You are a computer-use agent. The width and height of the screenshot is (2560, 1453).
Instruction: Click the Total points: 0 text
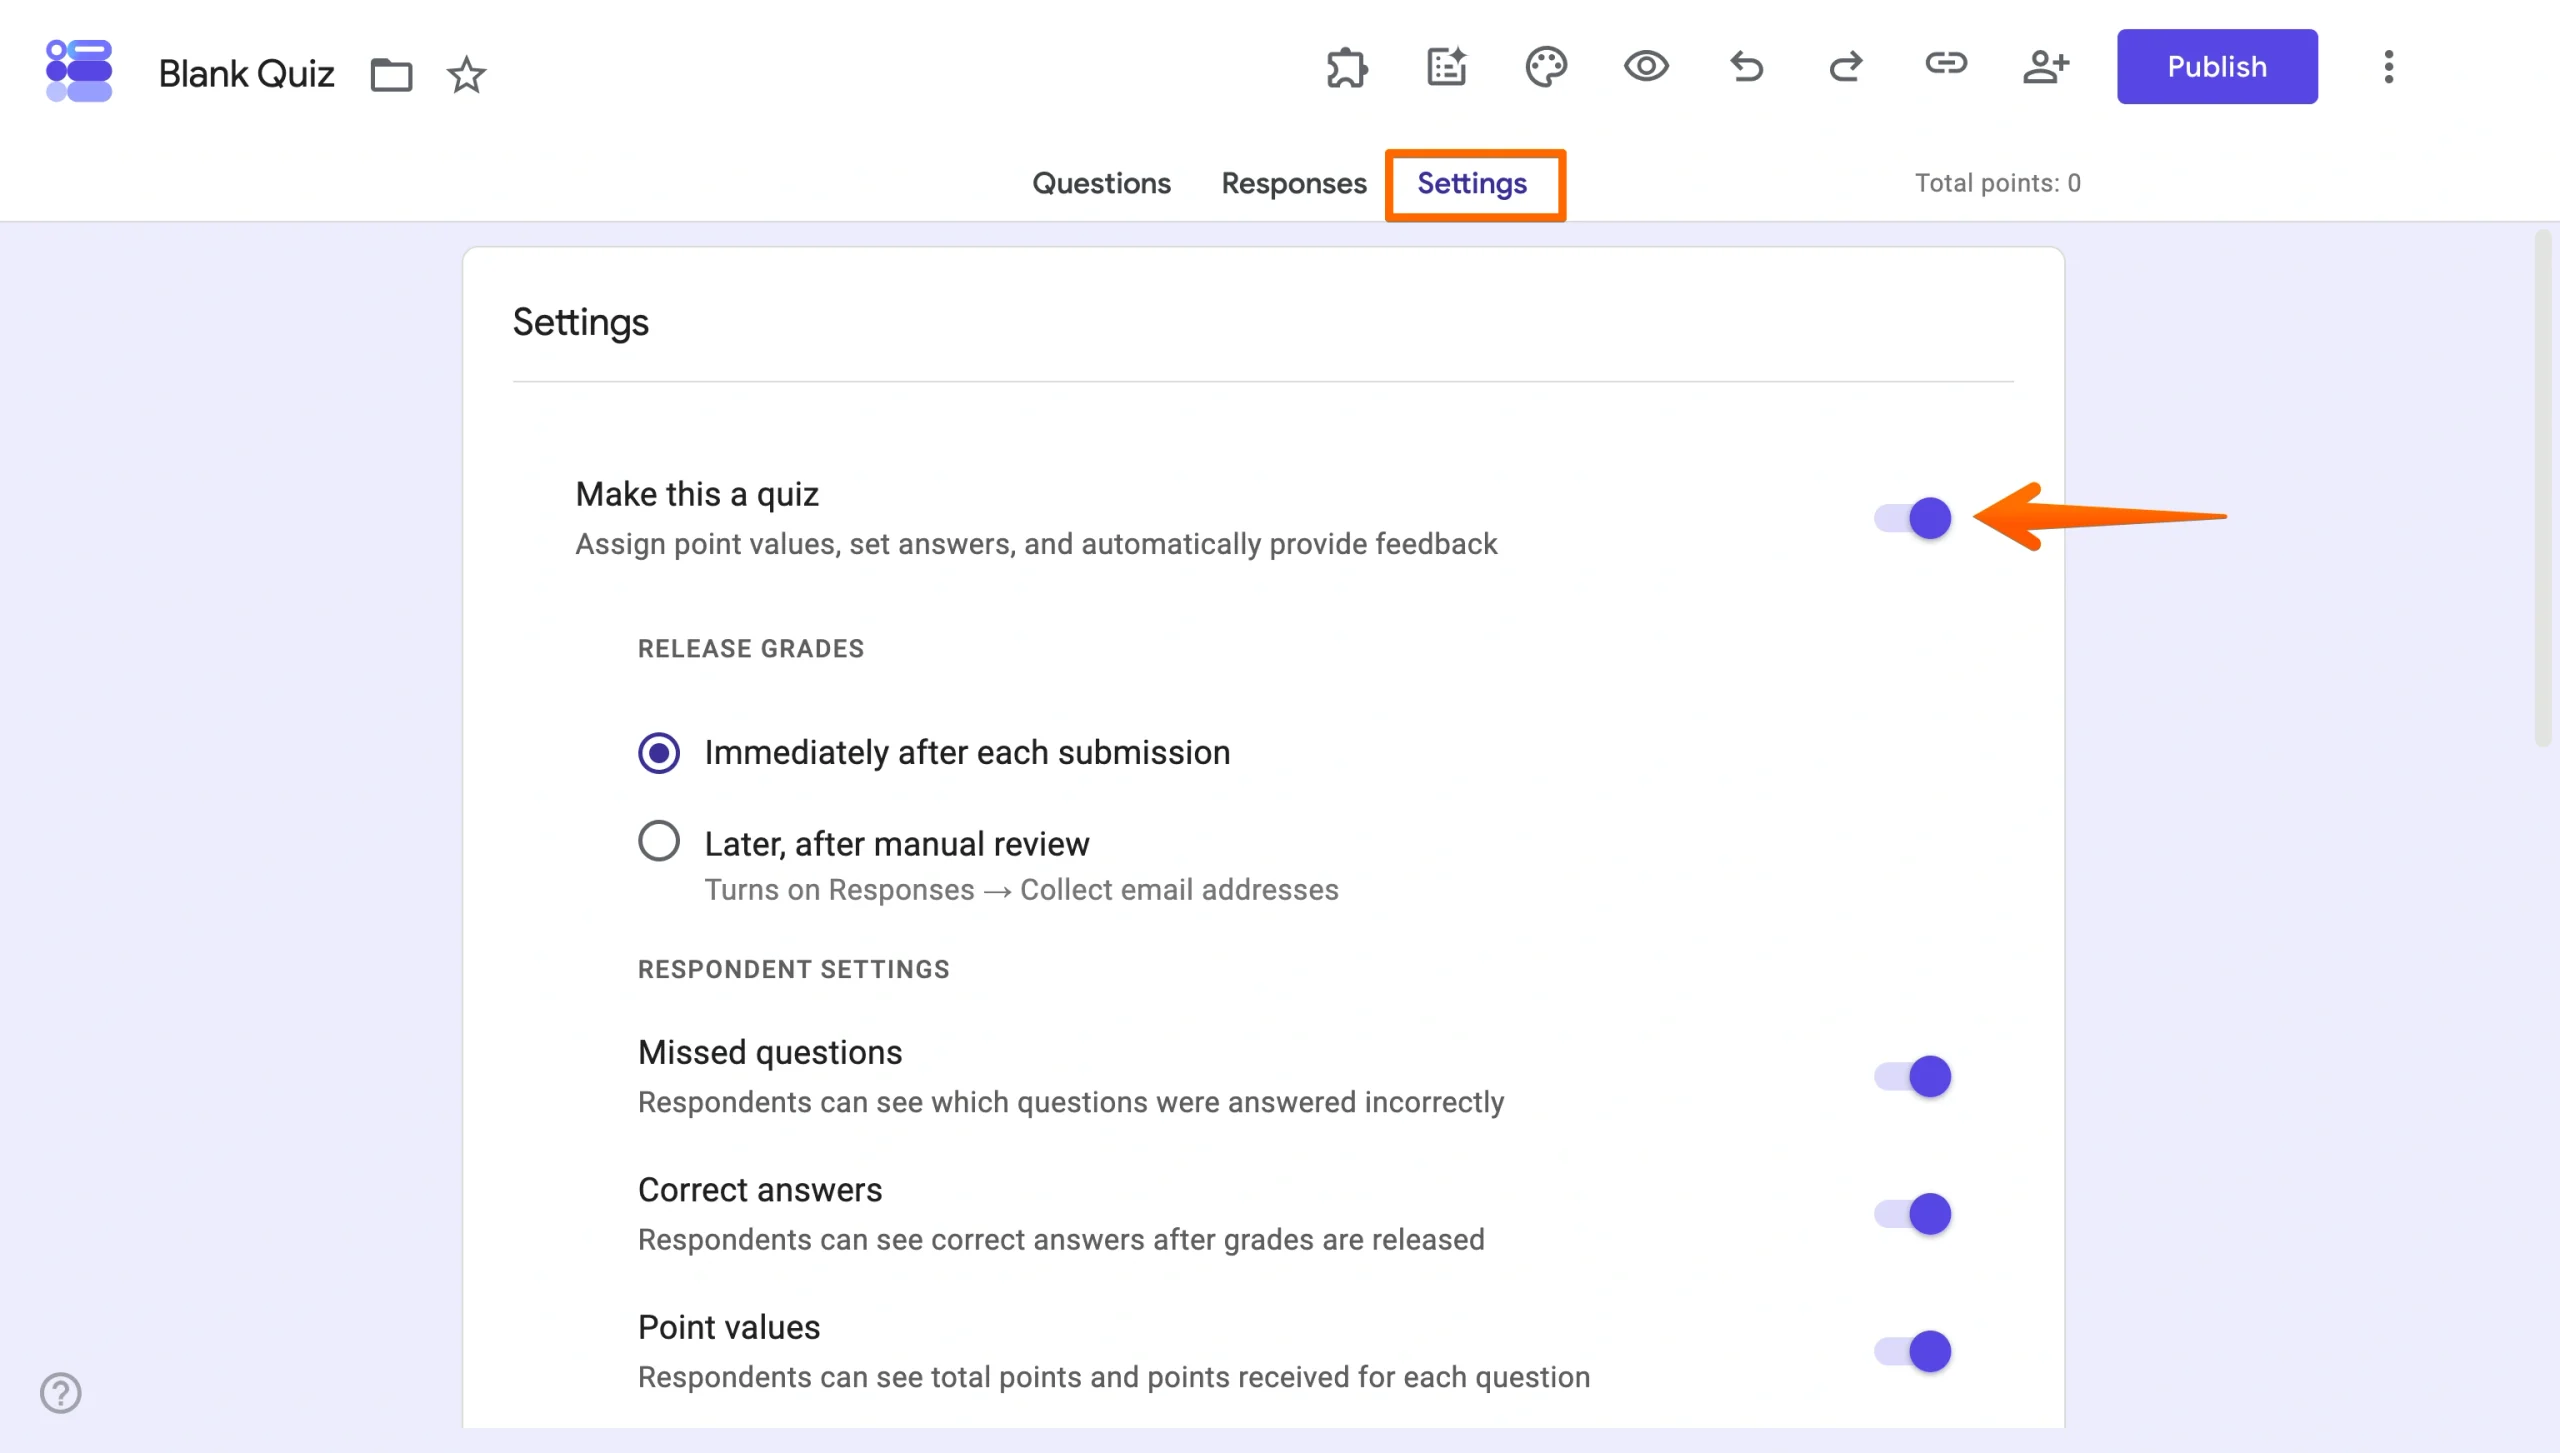coord(1997,183)
